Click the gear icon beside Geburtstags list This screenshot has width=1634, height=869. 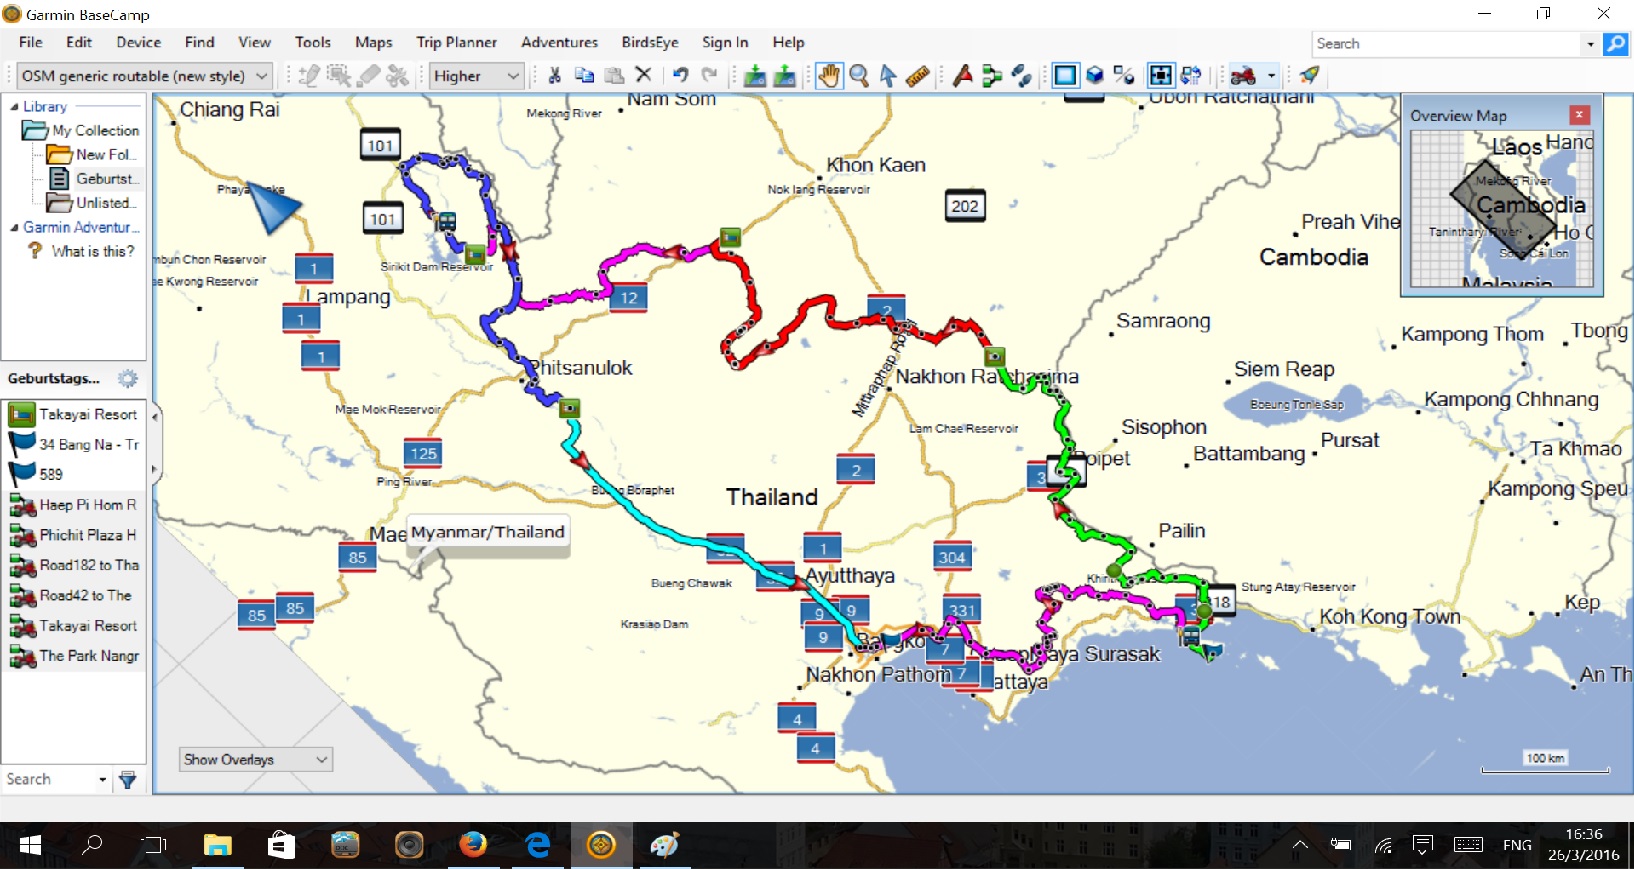point(128,379)
